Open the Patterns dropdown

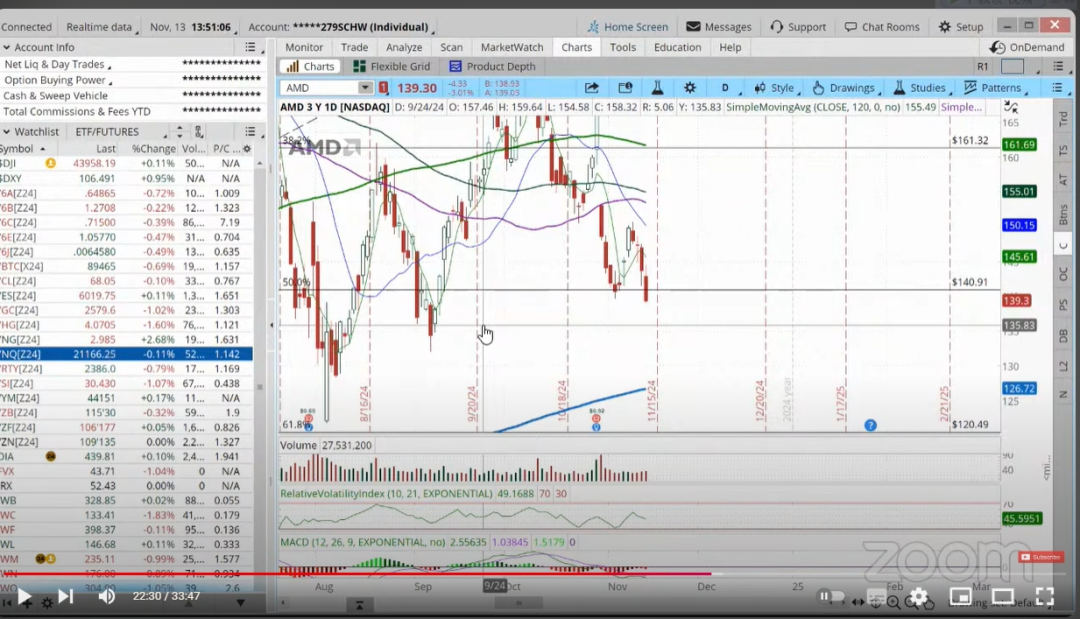click(x=995, y=87)
